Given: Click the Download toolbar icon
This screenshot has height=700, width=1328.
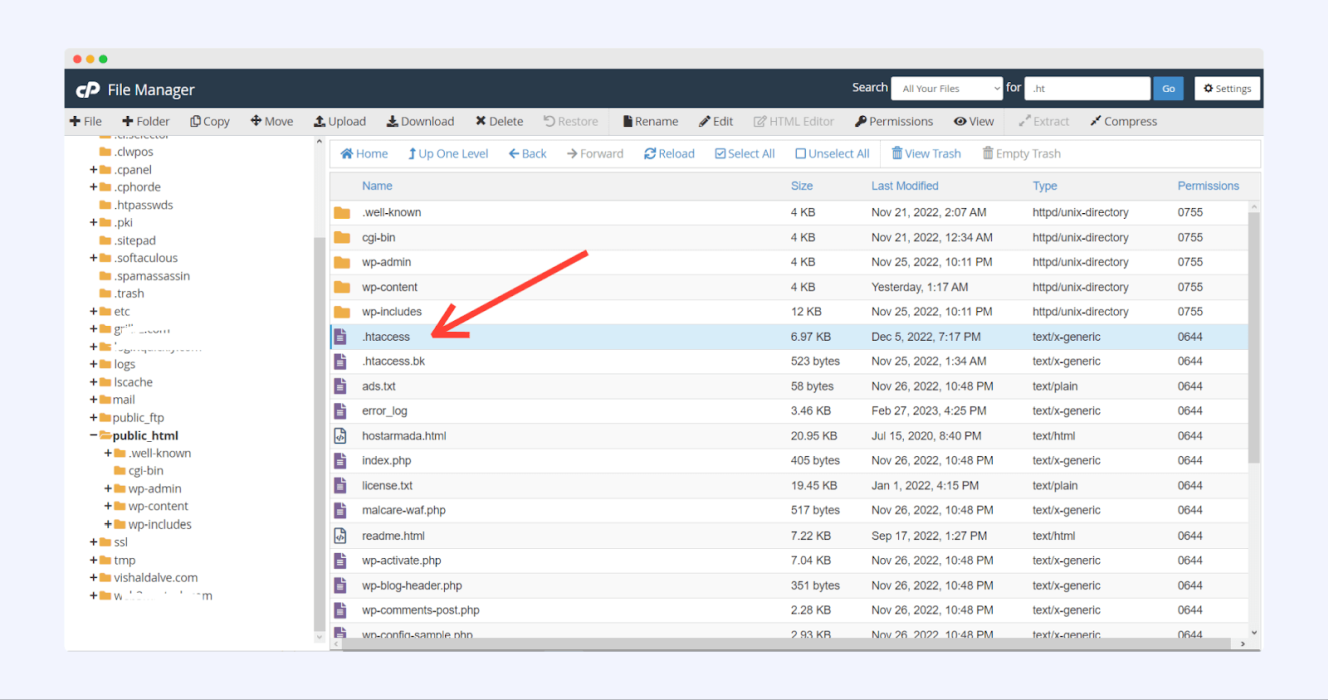Looking at the screenshot, I should click(393, 122).
